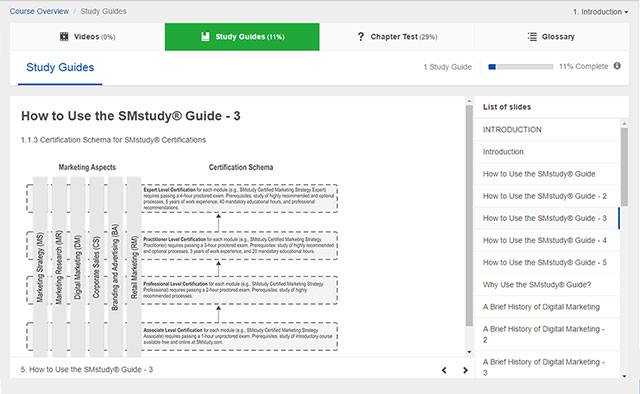Switch to the Glossary tab
The width and height of the screenshot is (640, 394).
551,37
